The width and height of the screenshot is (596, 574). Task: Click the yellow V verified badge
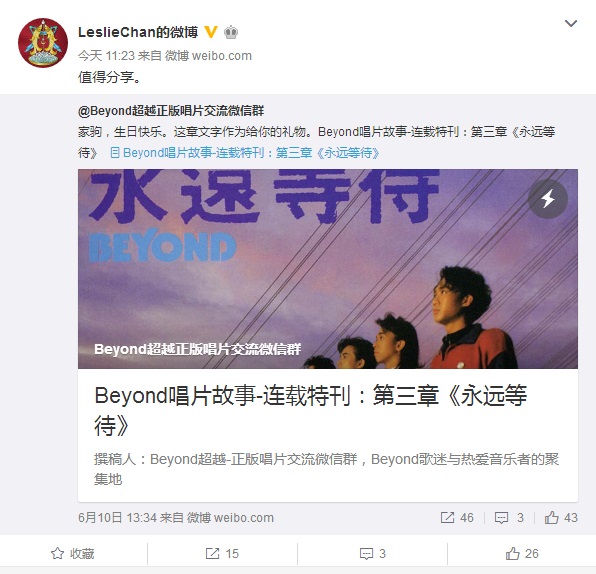(211, 32)
